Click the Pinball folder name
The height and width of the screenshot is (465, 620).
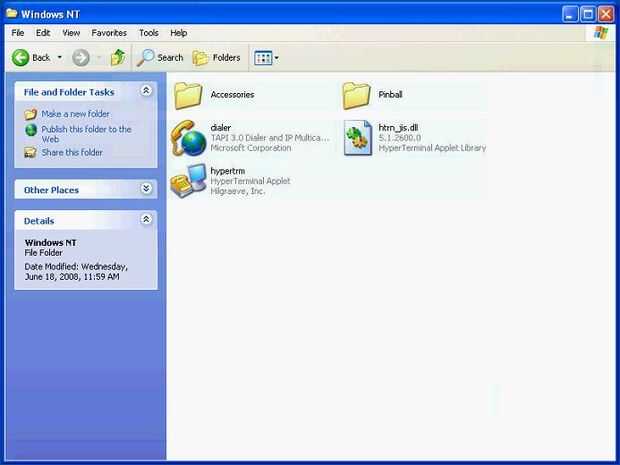[390, 95]
